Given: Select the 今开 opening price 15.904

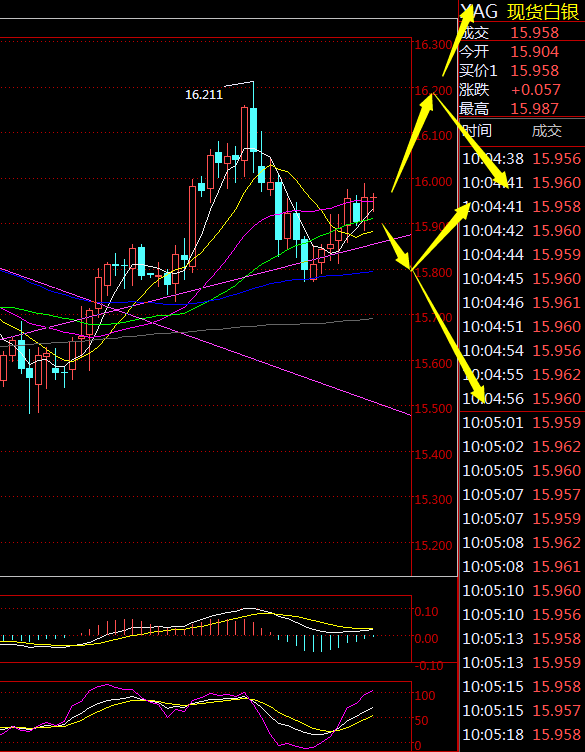Looking at the screenshot, I should pyautogui.click(x=535, y=52).
